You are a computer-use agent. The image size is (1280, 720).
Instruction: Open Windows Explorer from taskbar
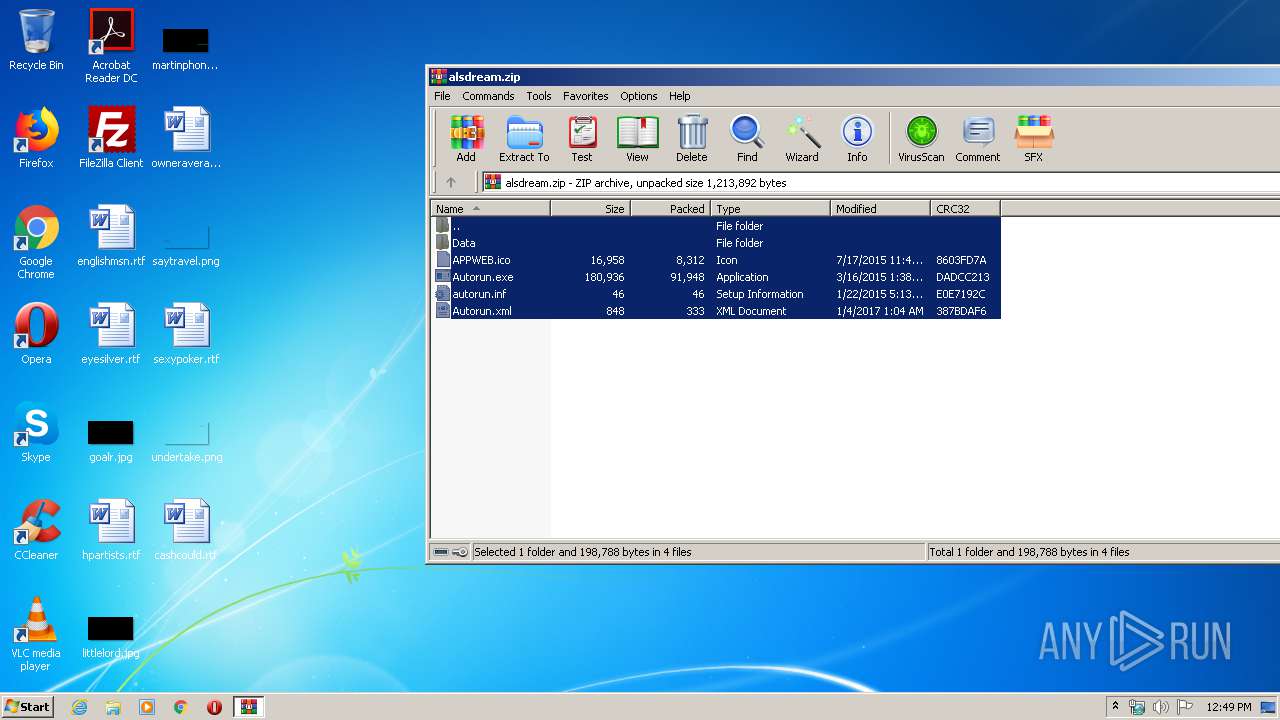coord(113,707)
